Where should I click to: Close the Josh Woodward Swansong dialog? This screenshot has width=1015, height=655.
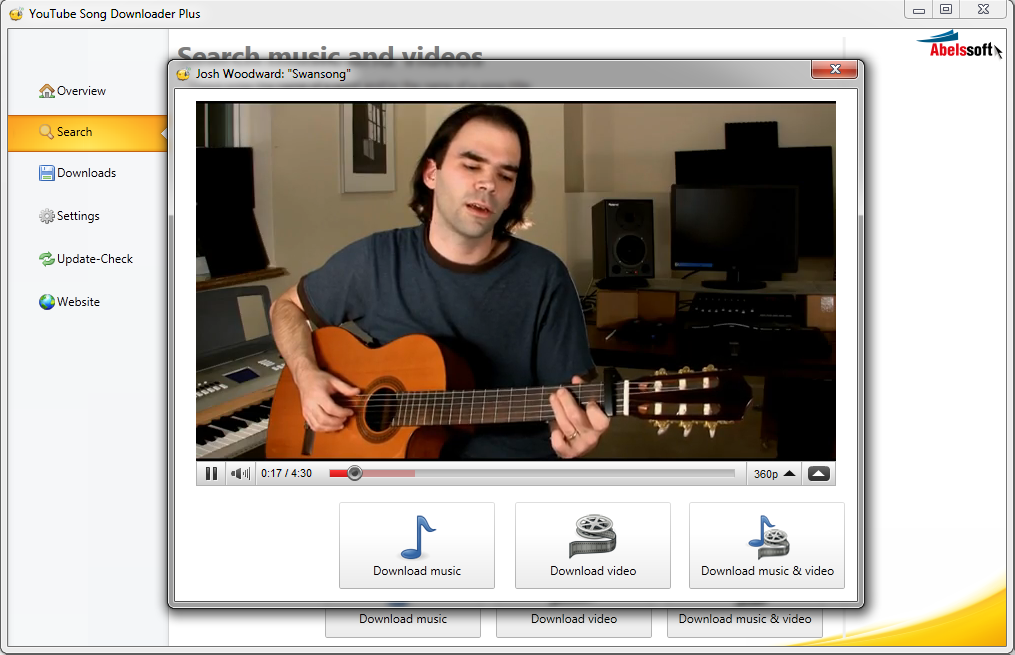pos(834,69)
